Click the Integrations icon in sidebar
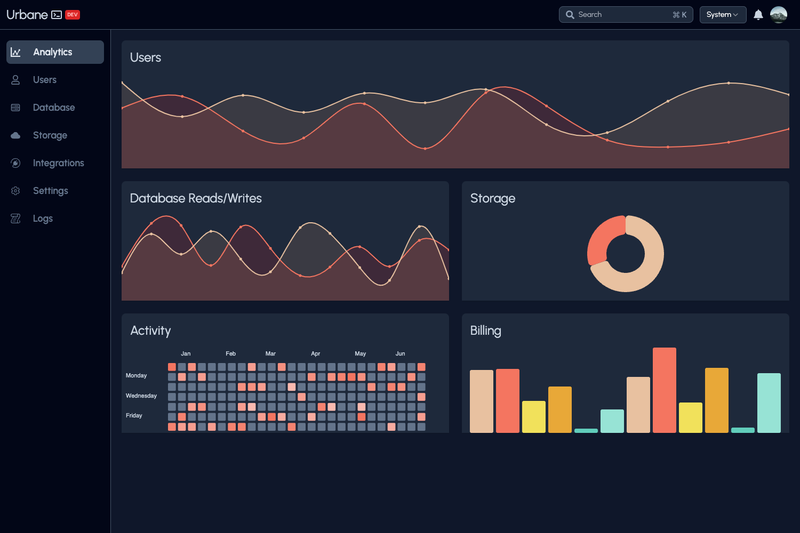This screenshot has width=800, height=533. pyautogui.click(x=16, y=163)
